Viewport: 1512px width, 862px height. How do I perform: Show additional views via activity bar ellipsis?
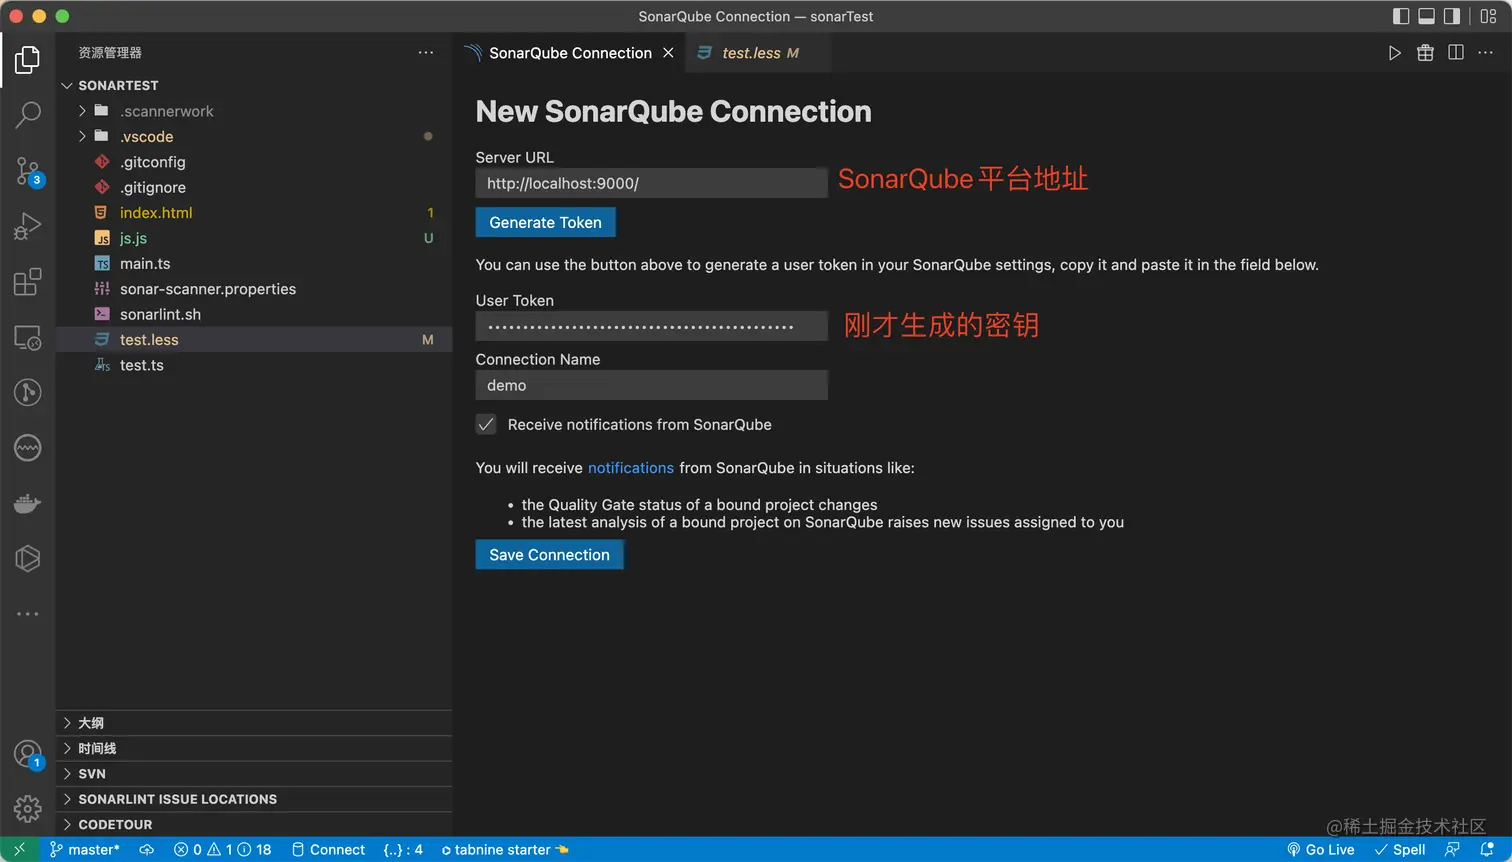[x=27, y=614]
